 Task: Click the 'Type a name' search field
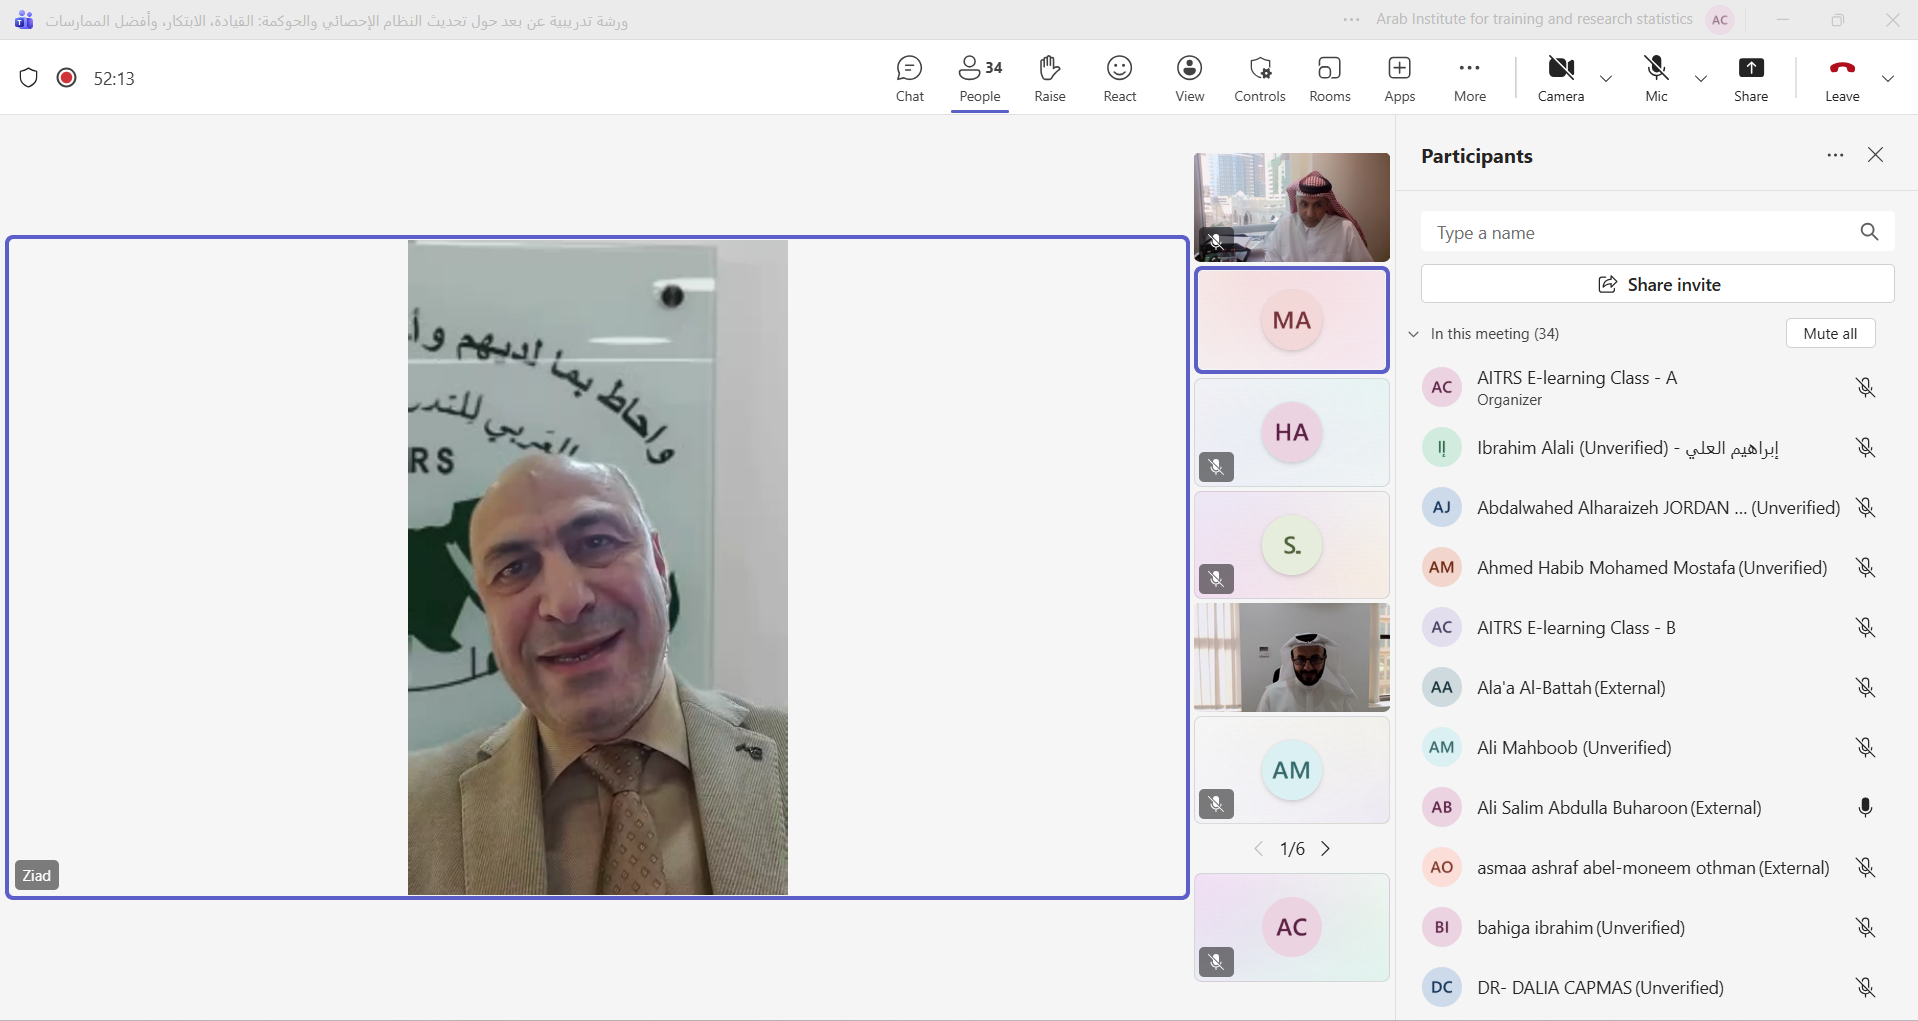click(1640, 233)
